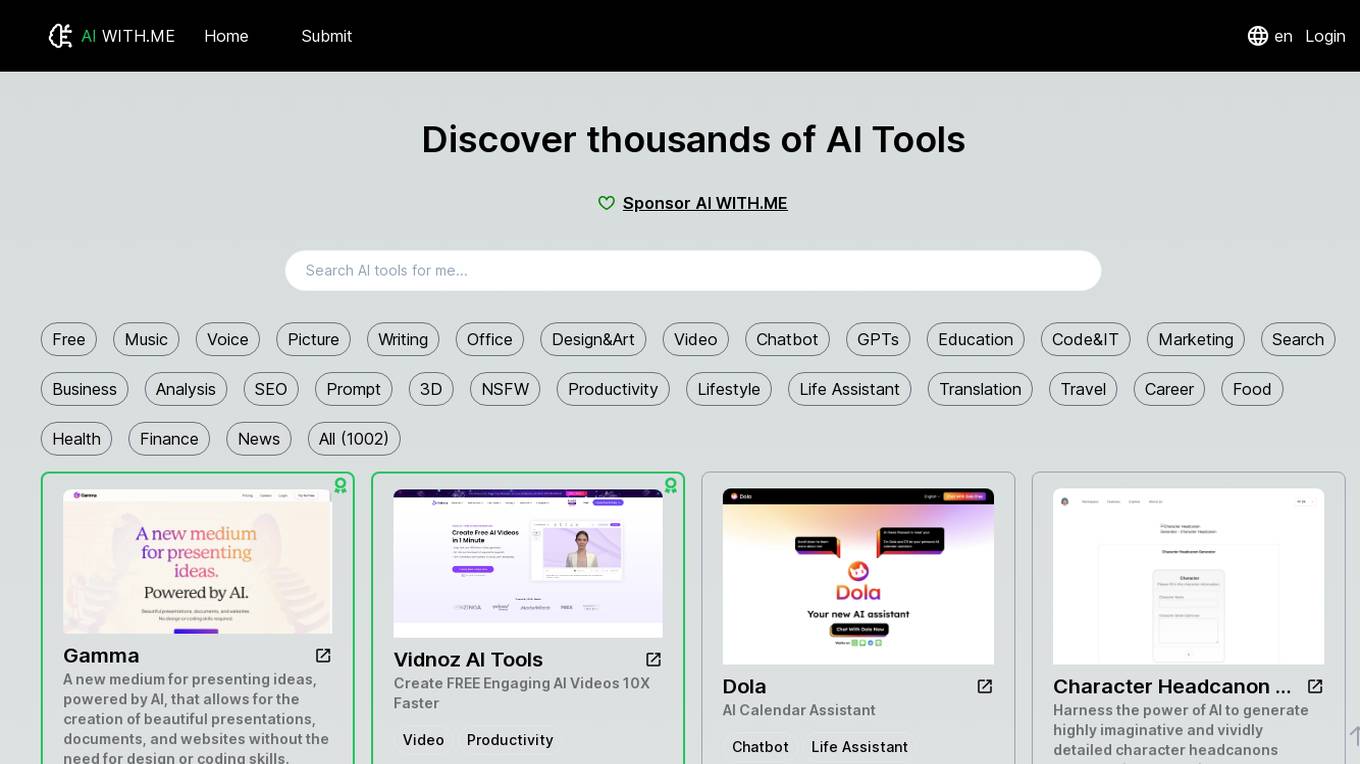Click the Login link

[1325, 36]
